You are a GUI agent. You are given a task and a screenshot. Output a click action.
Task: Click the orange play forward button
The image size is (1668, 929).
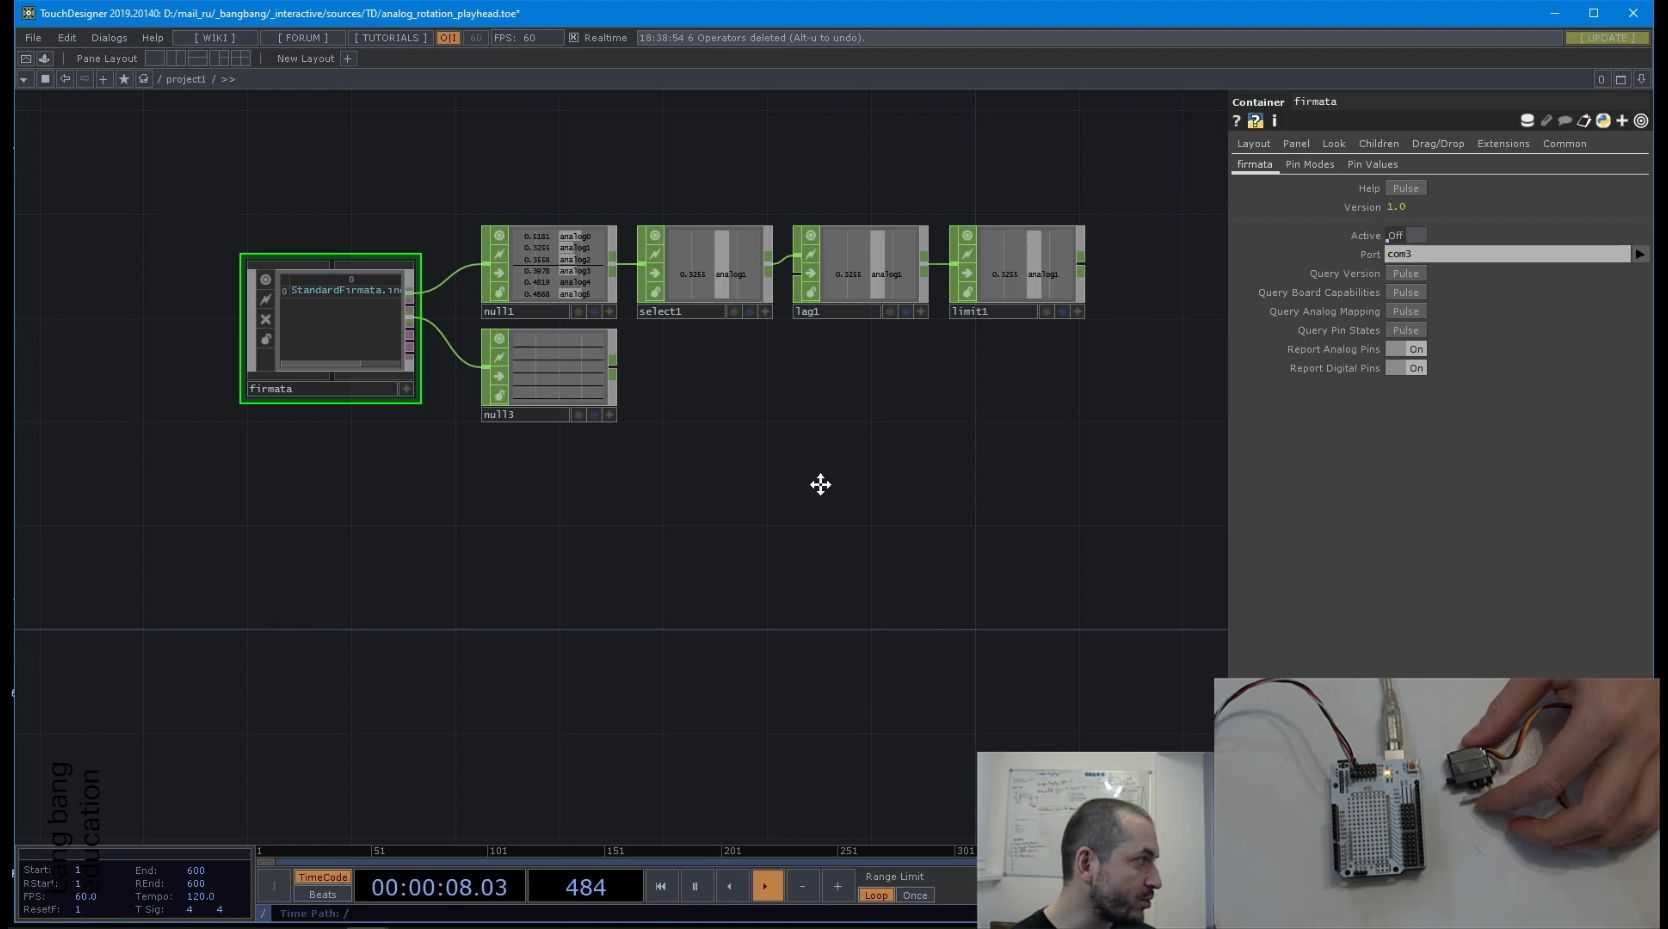coord(767,886)
